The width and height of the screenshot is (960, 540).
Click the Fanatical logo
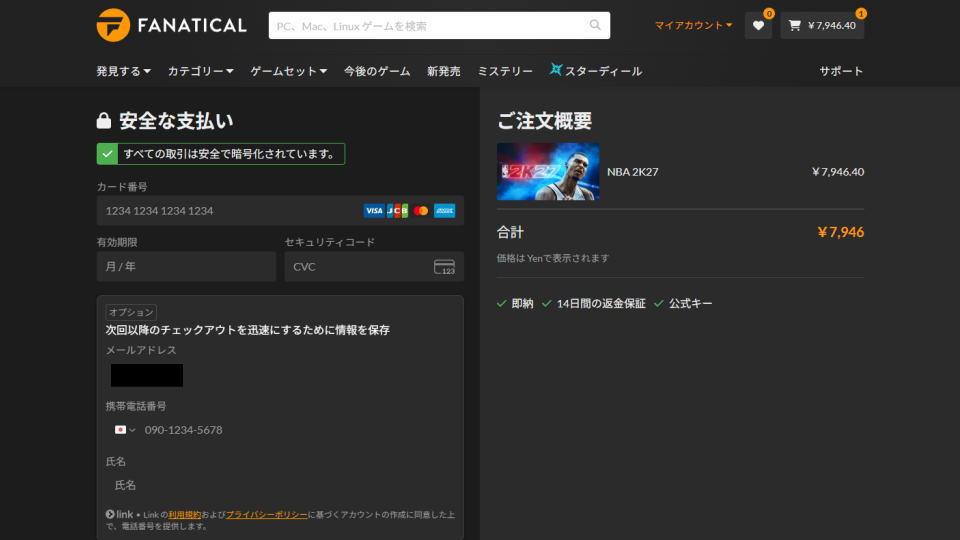tap(171, 25)
